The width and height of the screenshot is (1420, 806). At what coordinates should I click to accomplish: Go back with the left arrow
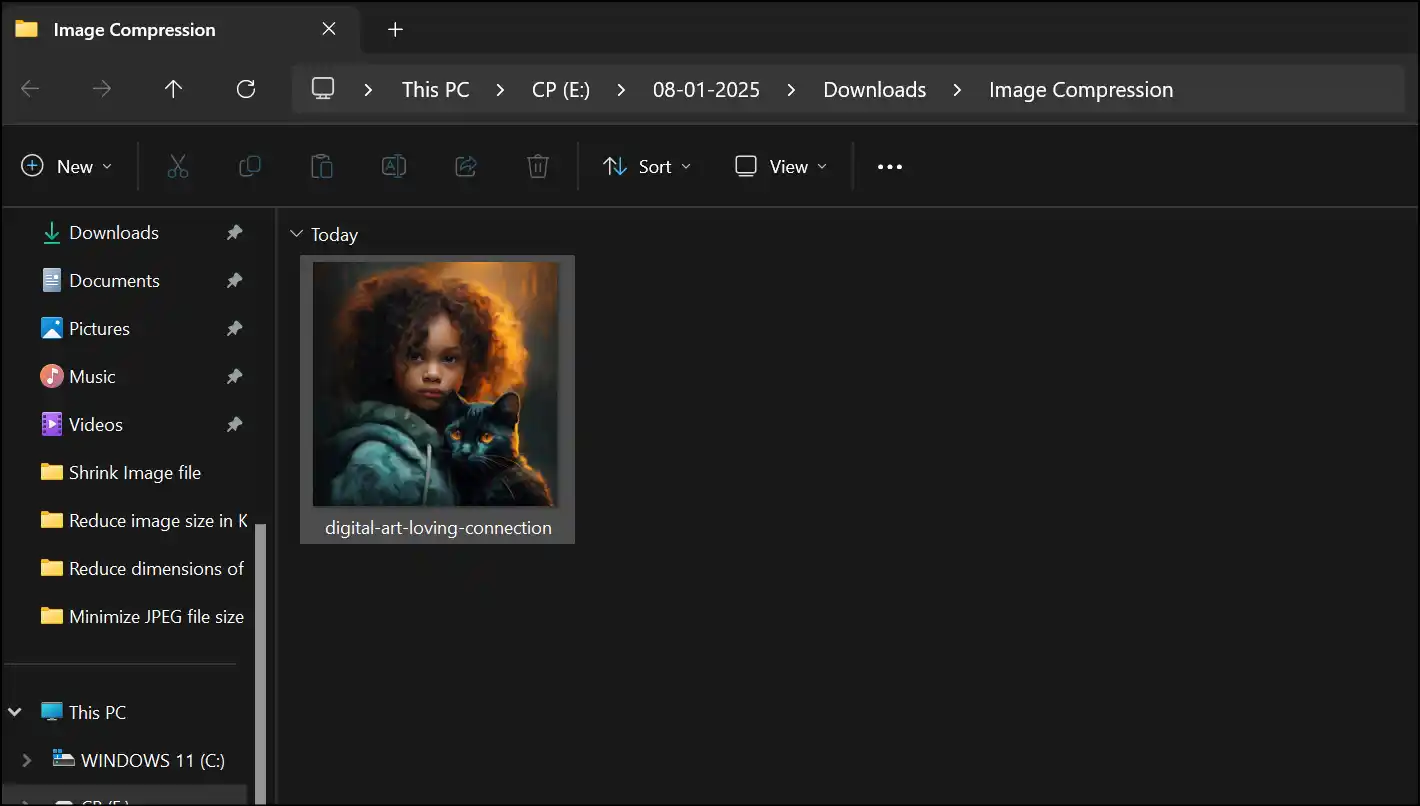(30, 89)
